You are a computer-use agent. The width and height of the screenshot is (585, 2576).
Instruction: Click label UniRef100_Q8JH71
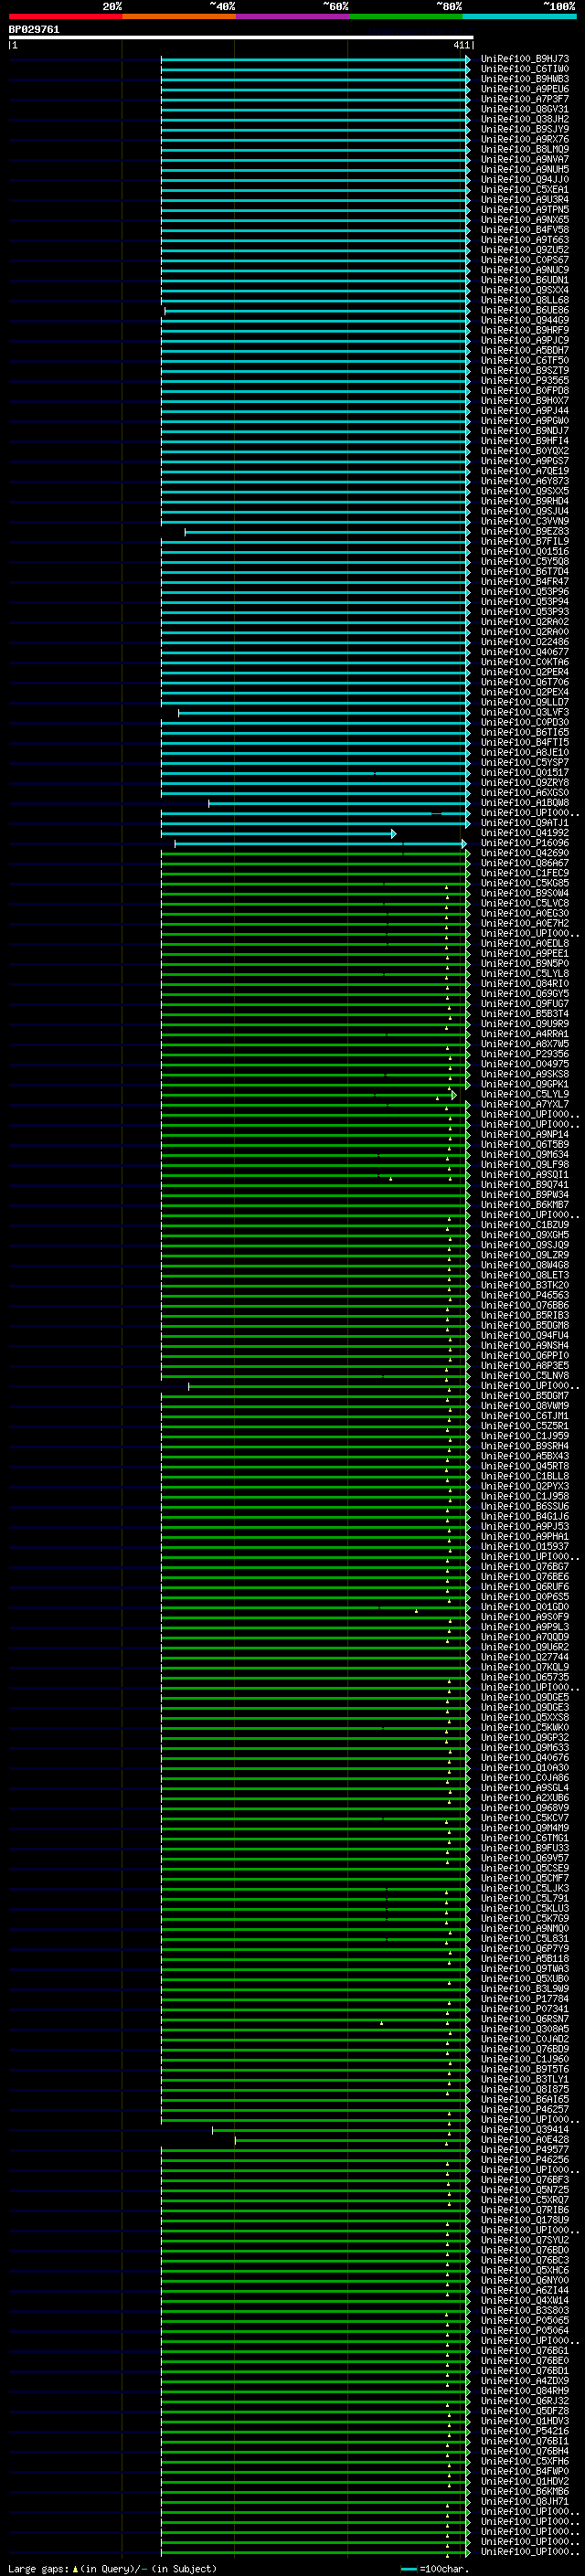(525, 2502)
